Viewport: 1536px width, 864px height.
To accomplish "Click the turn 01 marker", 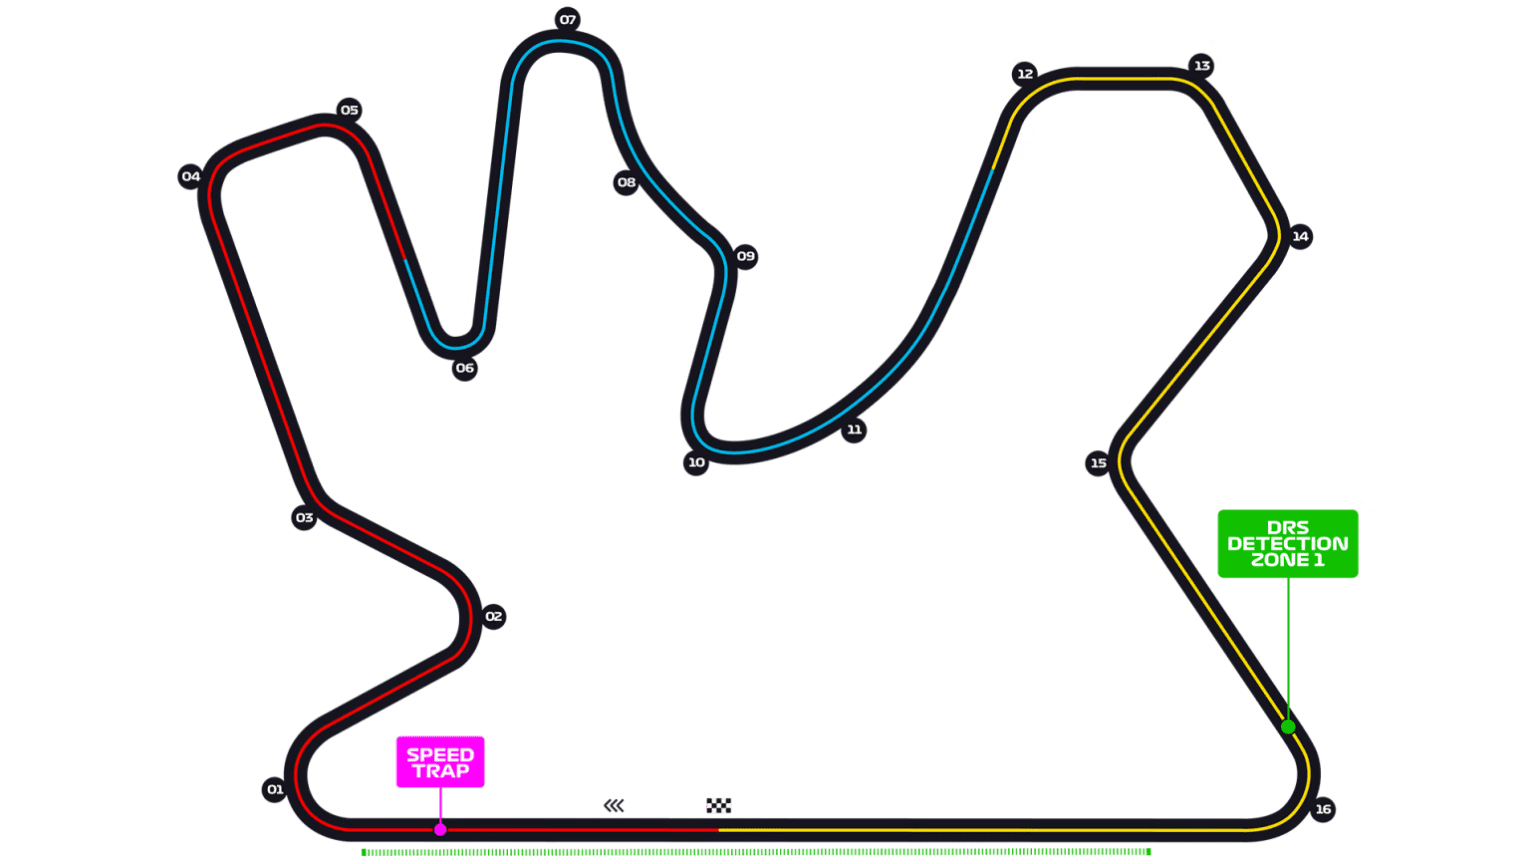I will tap(274, 790).
